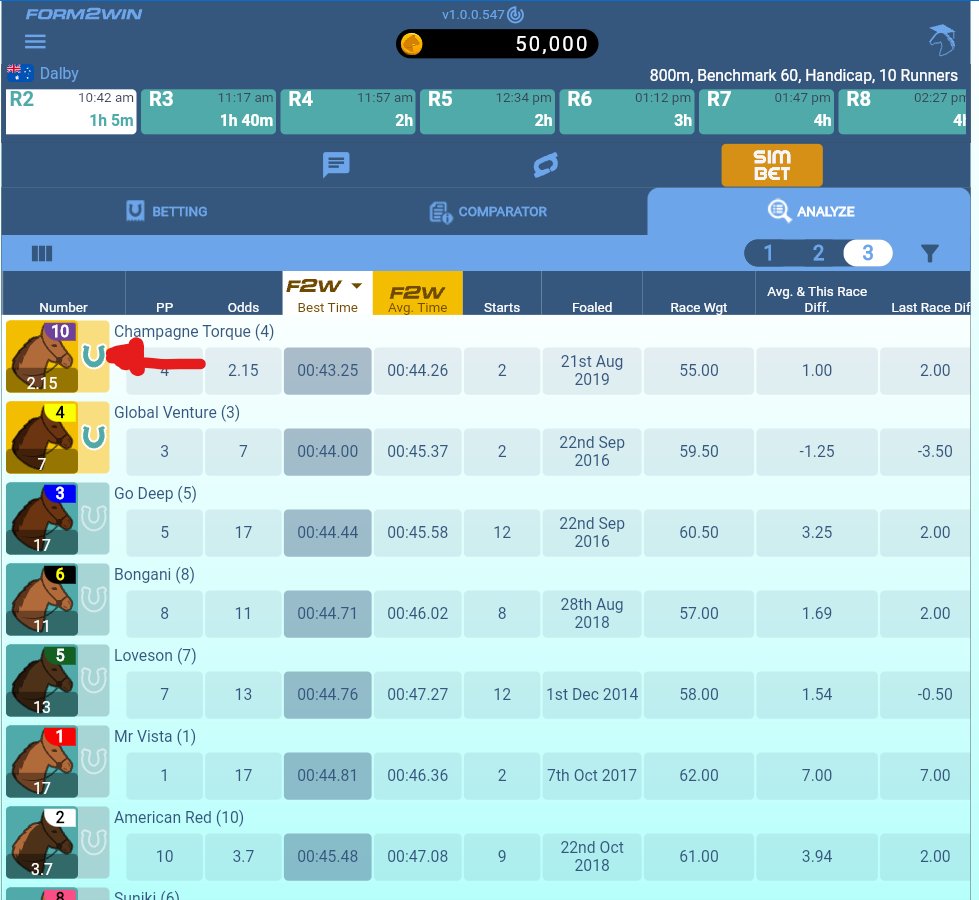Click the Australian flag icon
Viewport: 979px width, 900px height.
click(x=19, y=73)
